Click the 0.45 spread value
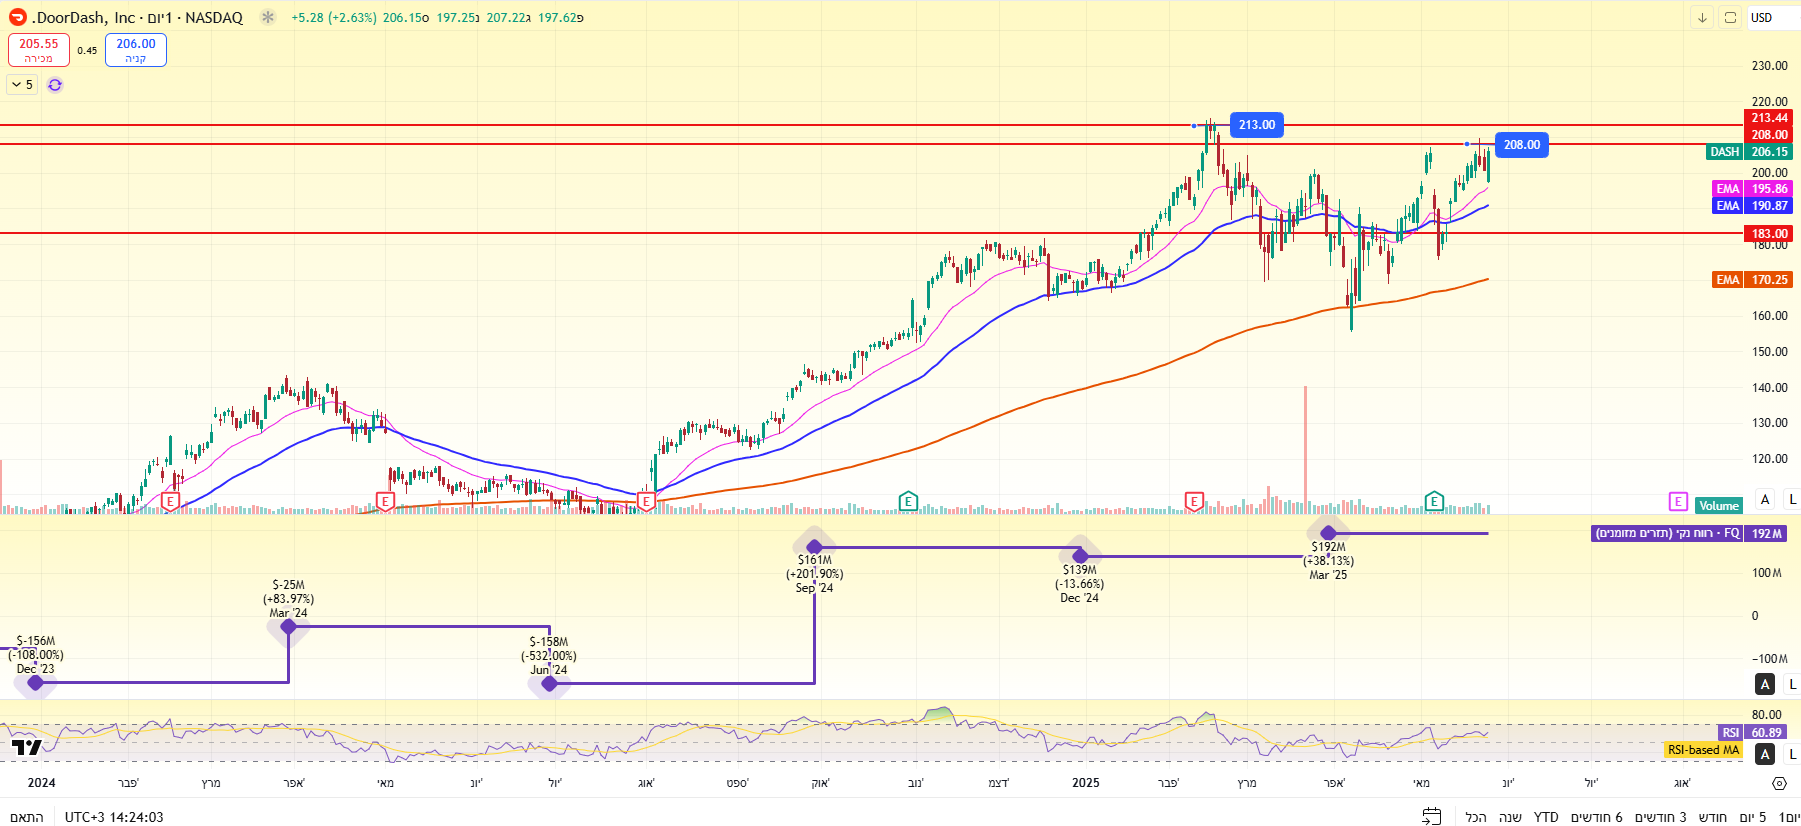1801x826 pixels. click(x=87, y=51)
